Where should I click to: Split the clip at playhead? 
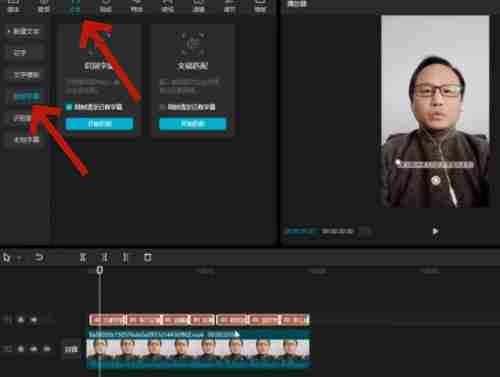(x=83, y=257)
